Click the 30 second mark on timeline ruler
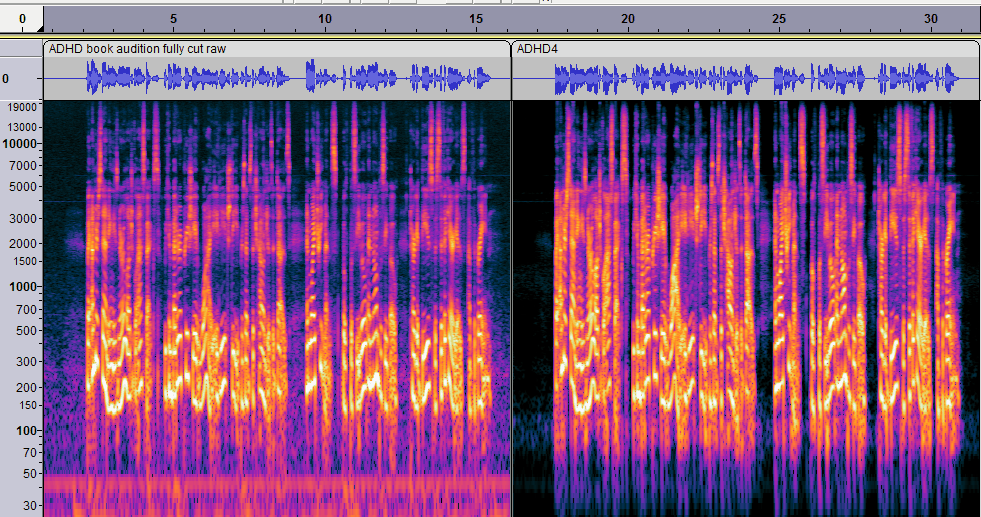981x517 pixels. tap(931, 19)
